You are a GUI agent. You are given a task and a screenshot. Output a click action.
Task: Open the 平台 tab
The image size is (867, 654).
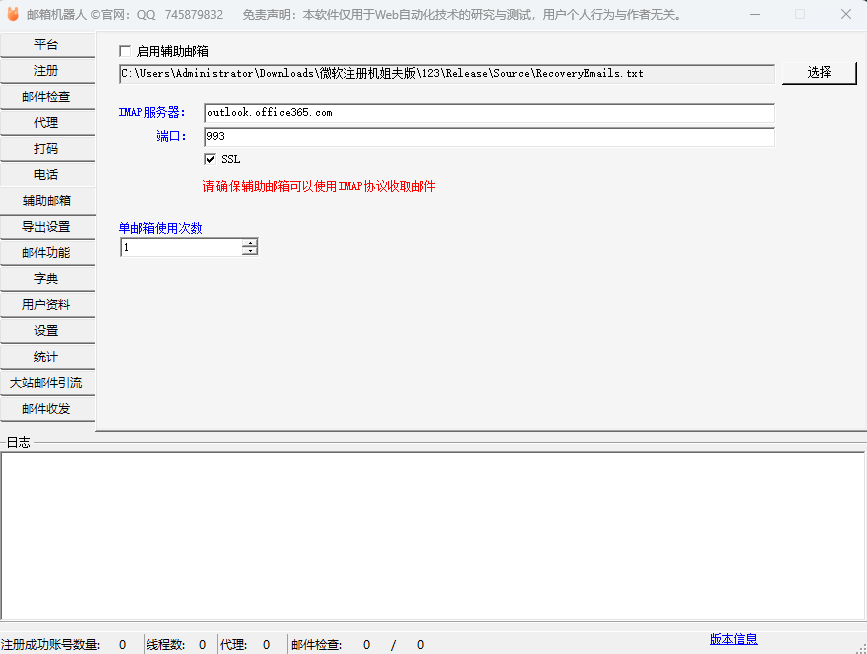pyautogui.click(x=47, y=45)
